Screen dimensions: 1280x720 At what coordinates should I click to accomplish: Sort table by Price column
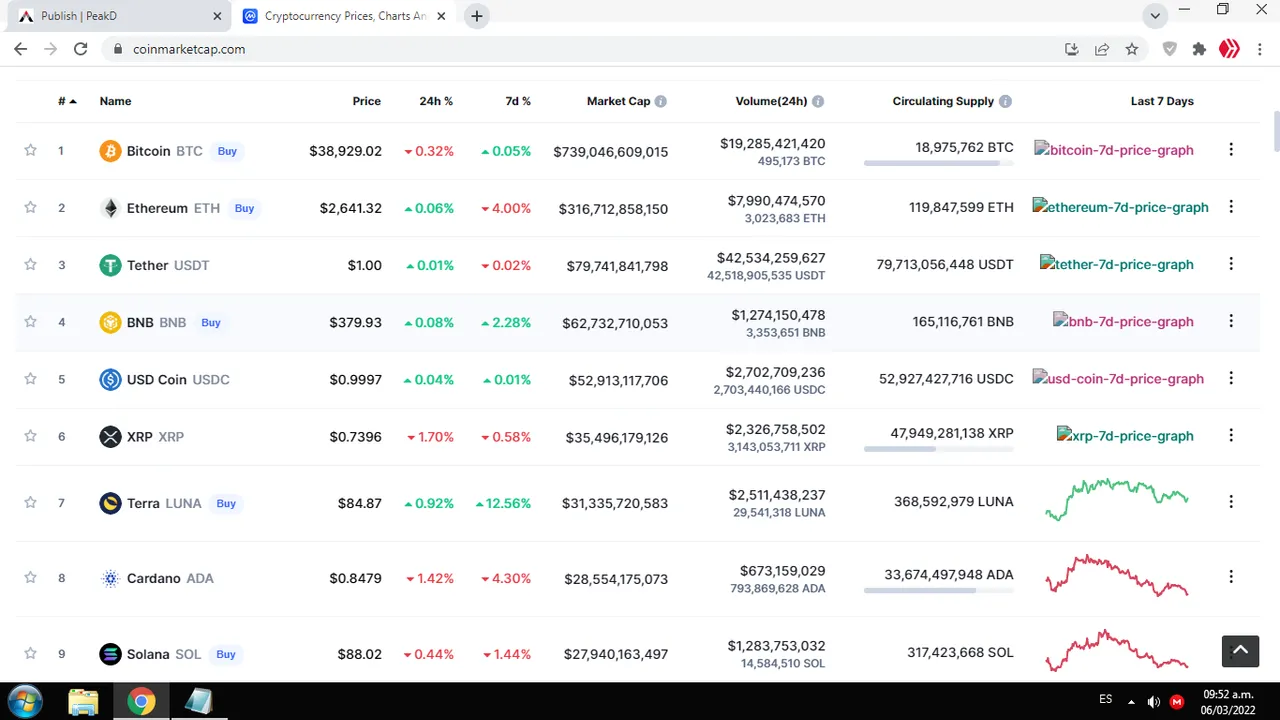click(x=367, y=101)
